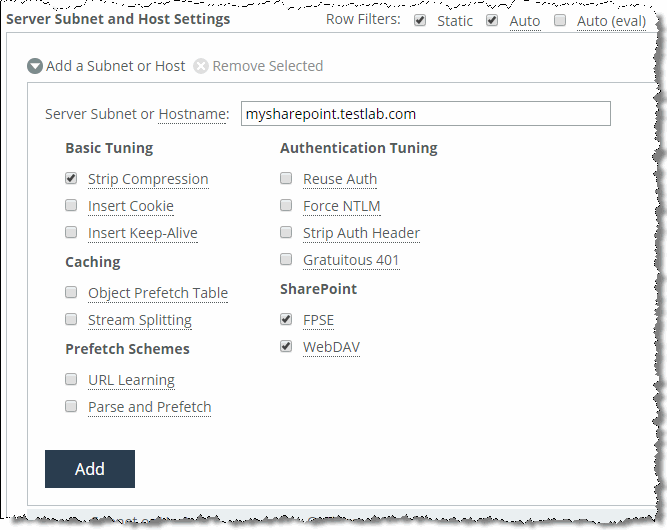Check the Parse and Prefetch box
Screen dimensions: 667x530
pyautogui.click(x=71, y=406)
